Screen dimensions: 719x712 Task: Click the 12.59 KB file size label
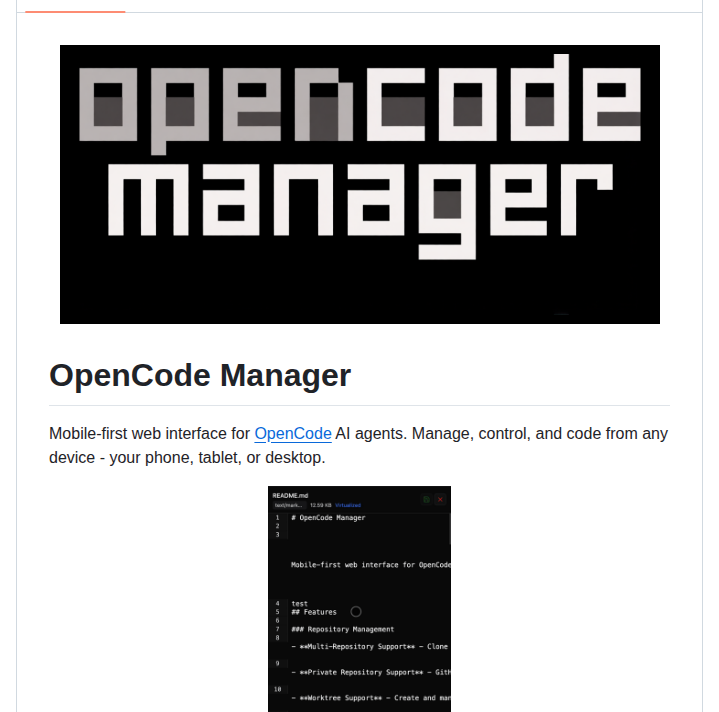tap(320, 506)
